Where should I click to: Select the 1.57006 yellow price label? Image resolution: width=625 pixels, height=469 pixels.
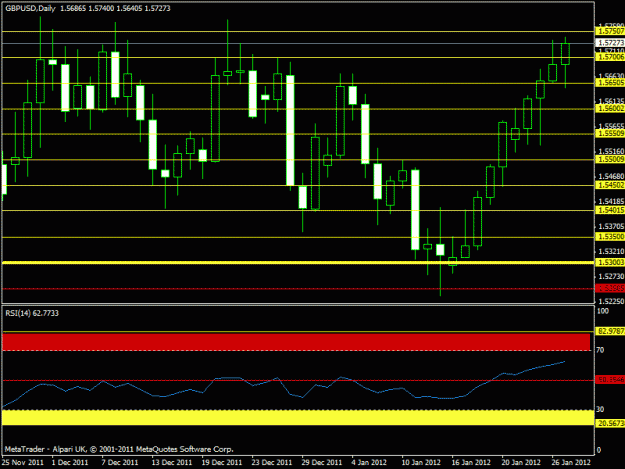[x=610, y=57]
